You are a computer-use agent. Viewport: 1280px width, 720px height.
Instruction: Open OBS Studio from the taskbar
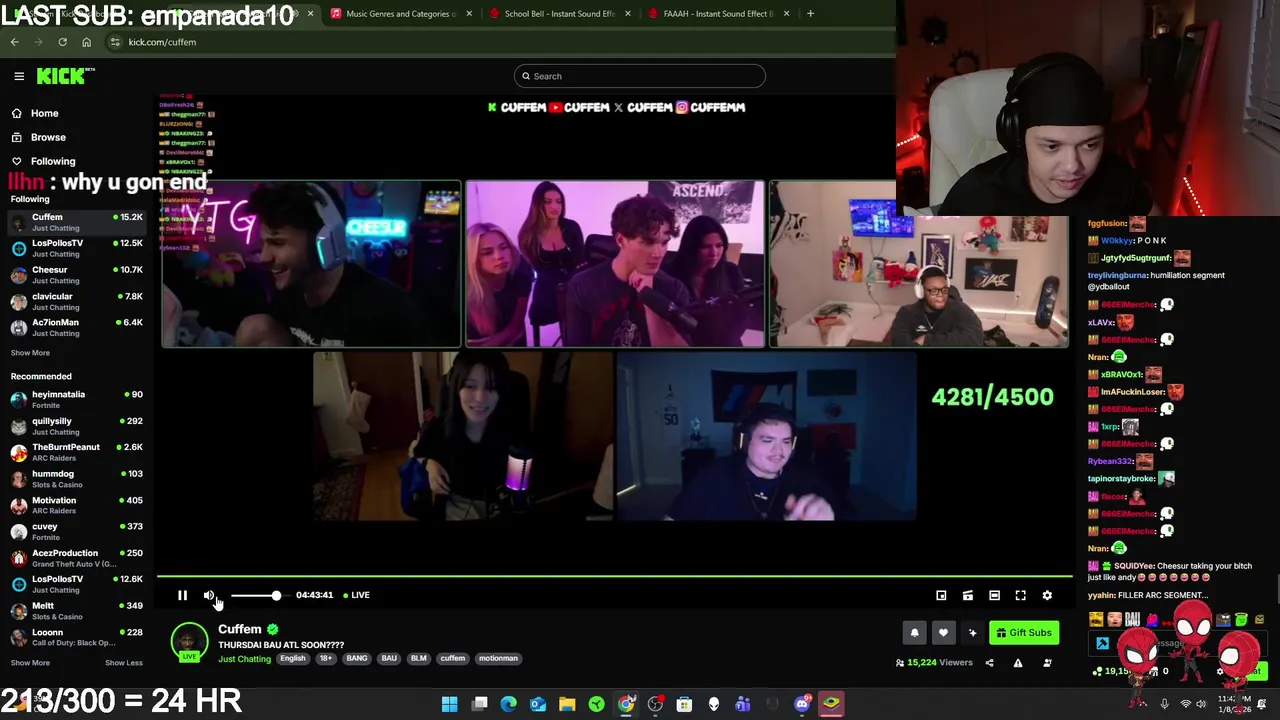(655, 704)
